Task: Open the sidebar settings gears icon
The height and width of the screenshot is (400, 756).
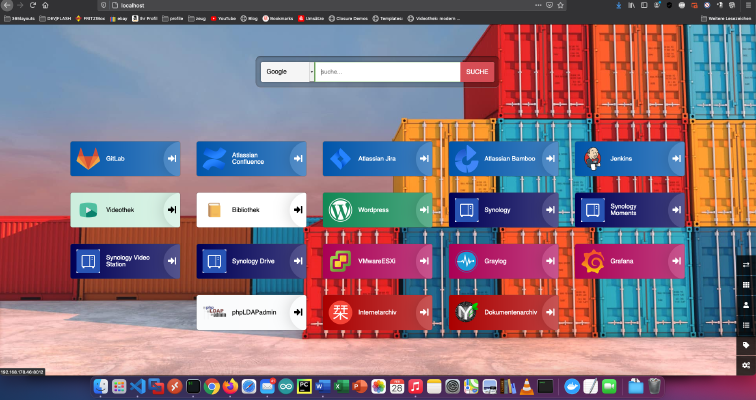Action: coord(746,365)
